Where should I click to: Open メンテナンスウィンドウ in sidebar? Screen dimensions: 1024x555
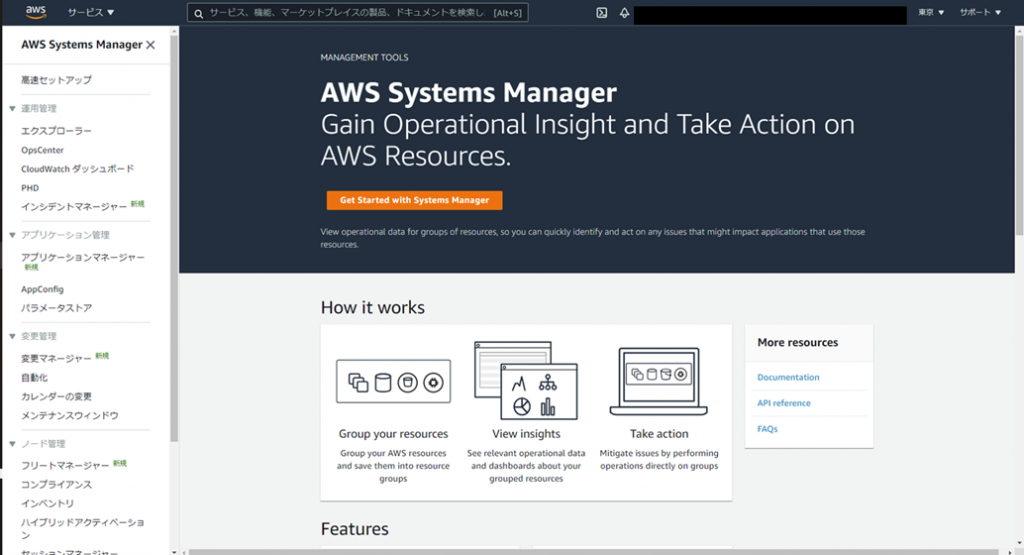click(x=69, y=415)
